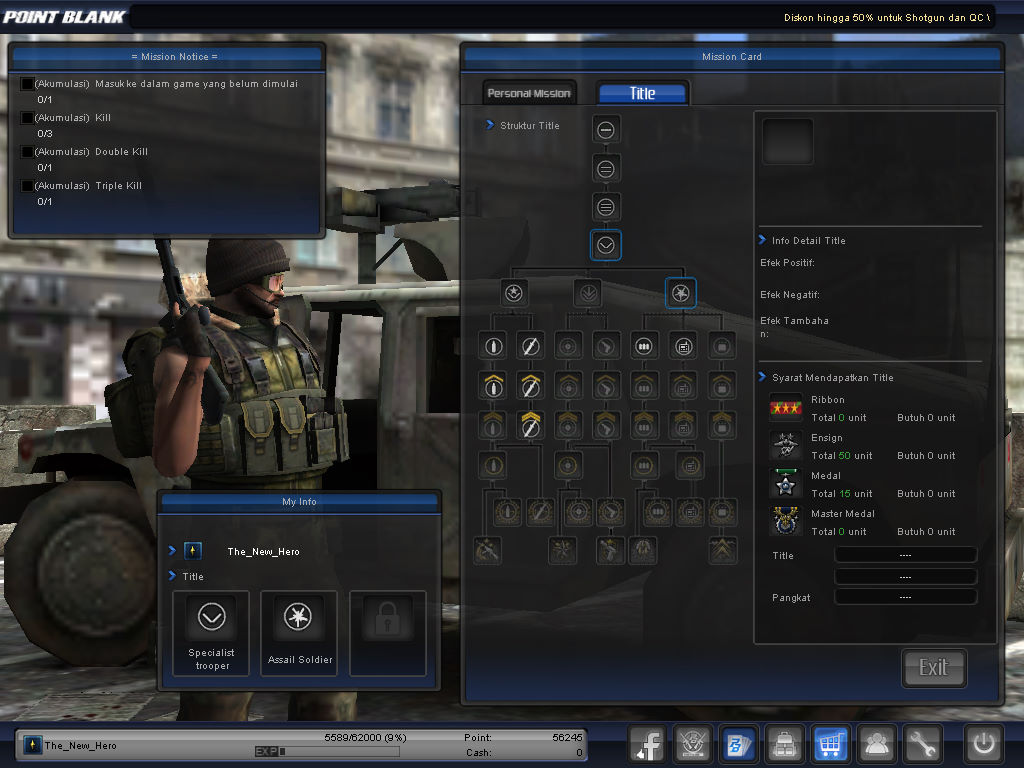Click the Cash 0 value
The height and width of the screenshot is (768, 1024).
tap(579, 752)
